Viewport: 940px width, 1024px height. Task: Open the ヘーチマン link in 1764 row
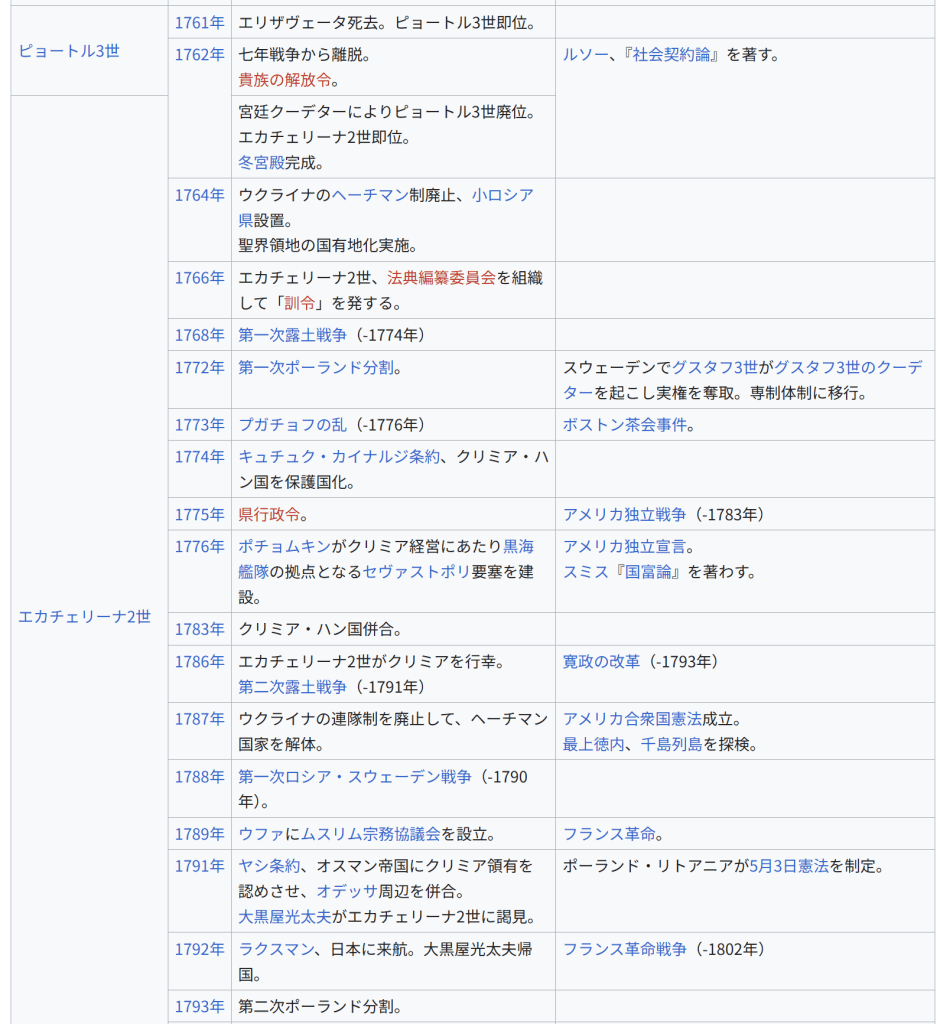click(369, 195)
